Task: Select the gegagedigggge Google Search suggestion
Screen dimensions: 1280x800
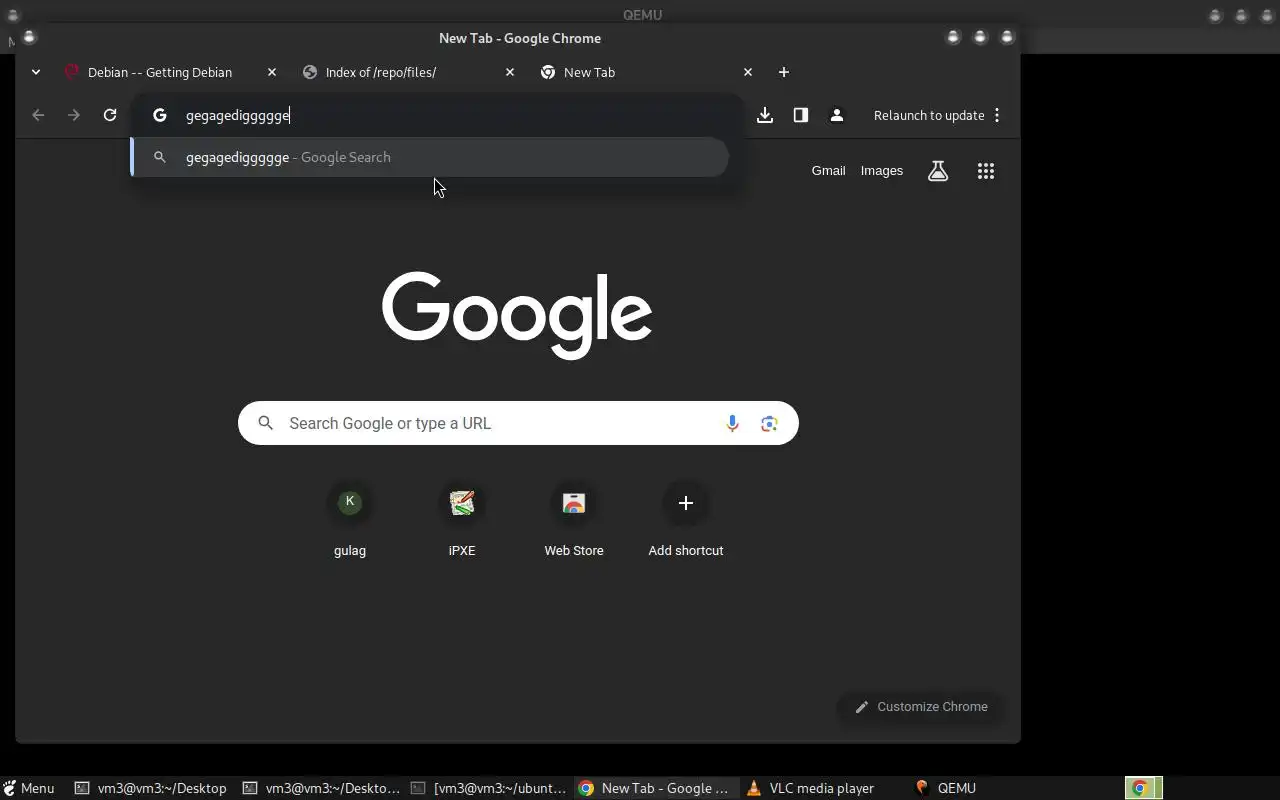Action: (x=430, y=157)
